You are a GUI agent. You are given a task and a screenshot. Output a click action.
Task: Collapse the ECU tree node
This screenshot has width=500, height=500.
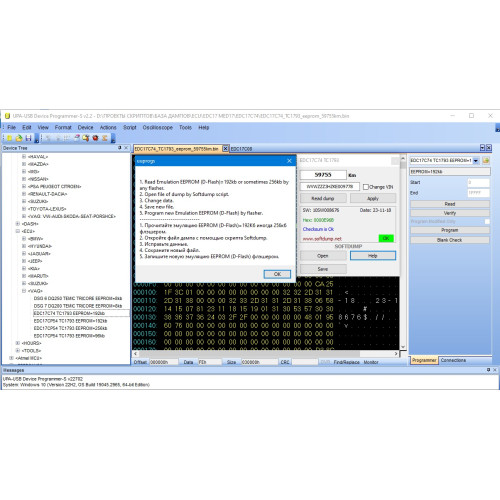(x=18, y=231)
